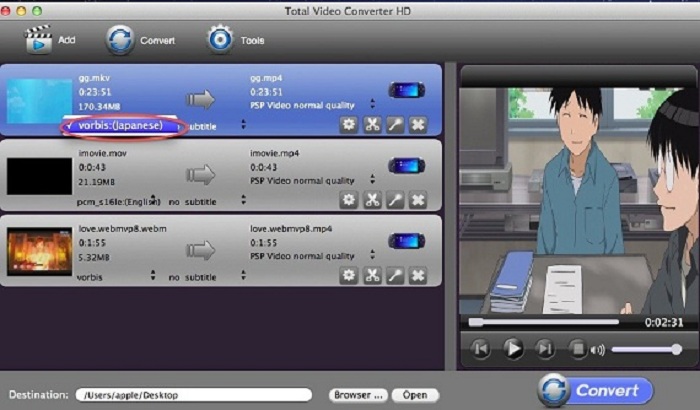Remove gg.mkv with the X icon

pyautogui.click(x=418, y=125)
